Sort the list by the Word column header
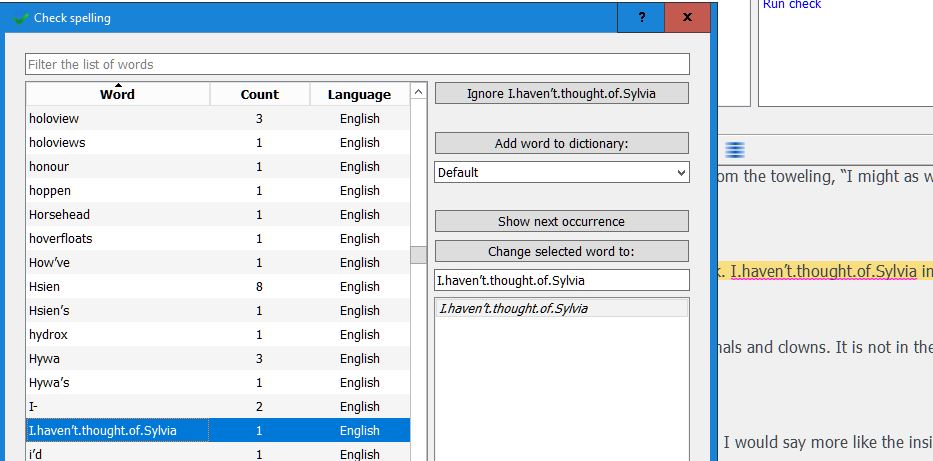Image resolution: width=933 pixels, height=461 pixels. click(x=117, y=94)
